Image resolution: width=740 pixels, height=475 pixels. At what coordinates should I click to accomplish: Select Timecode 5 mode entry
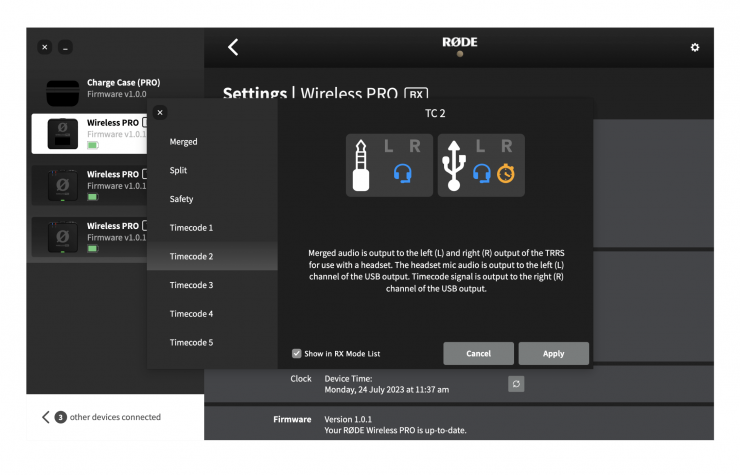click(191, 343)
